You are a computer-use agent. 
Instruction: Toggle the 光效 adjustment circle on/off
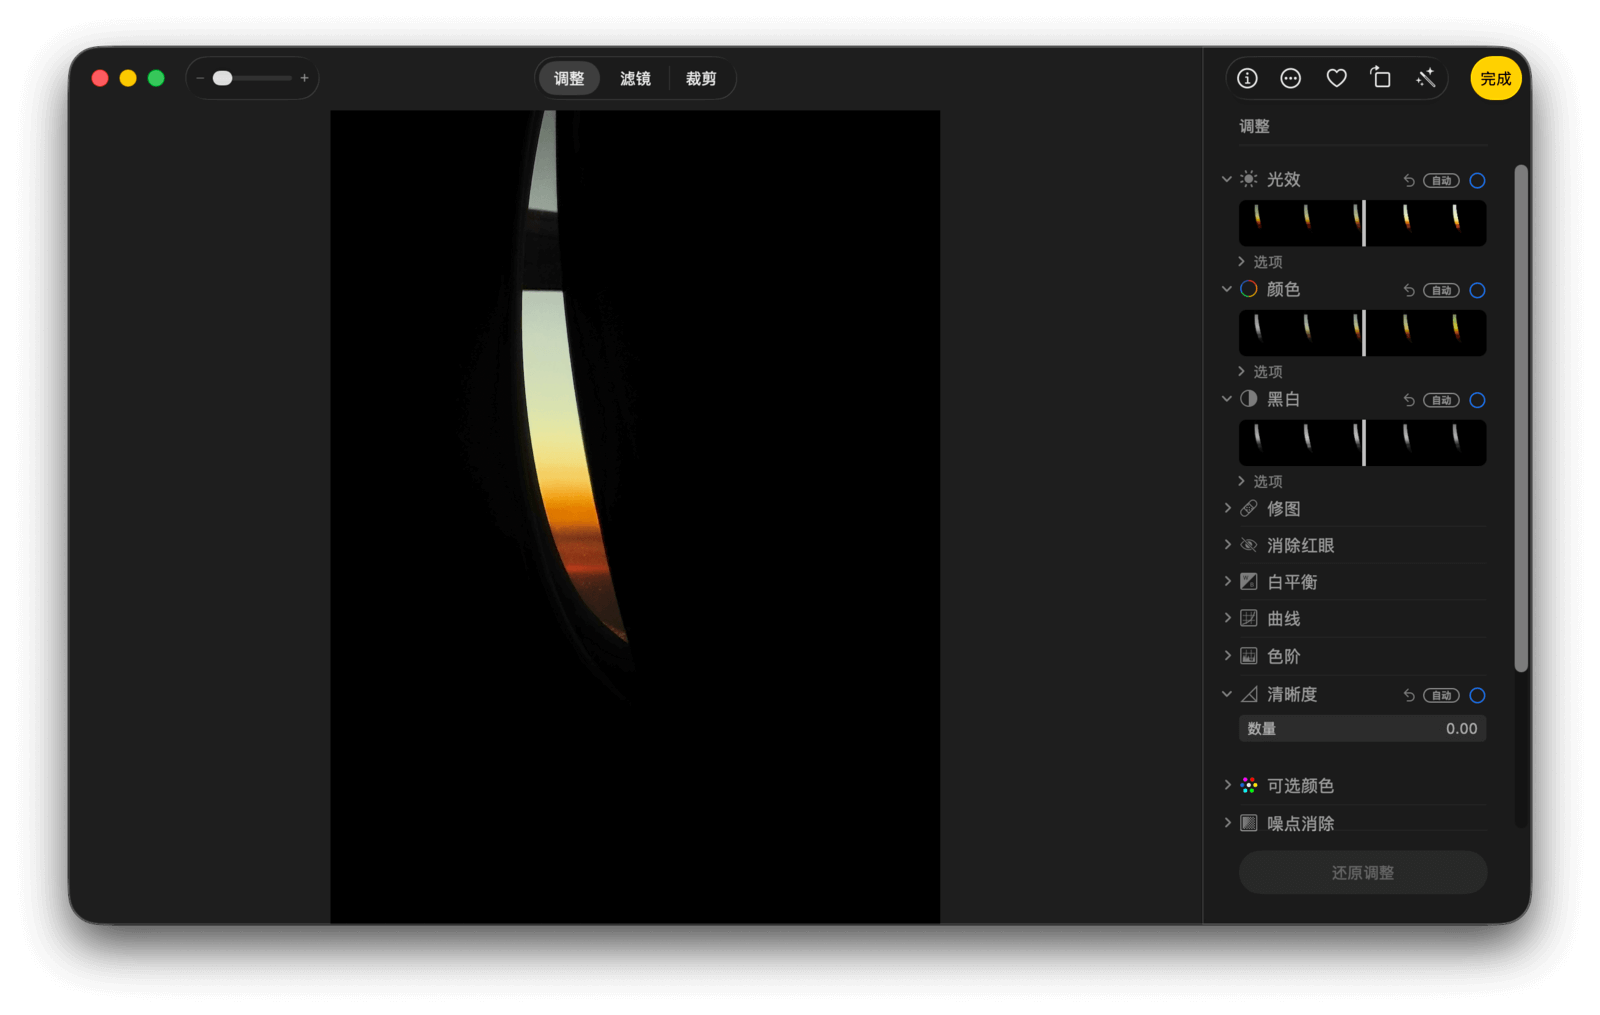click(x=1477, y=181)
